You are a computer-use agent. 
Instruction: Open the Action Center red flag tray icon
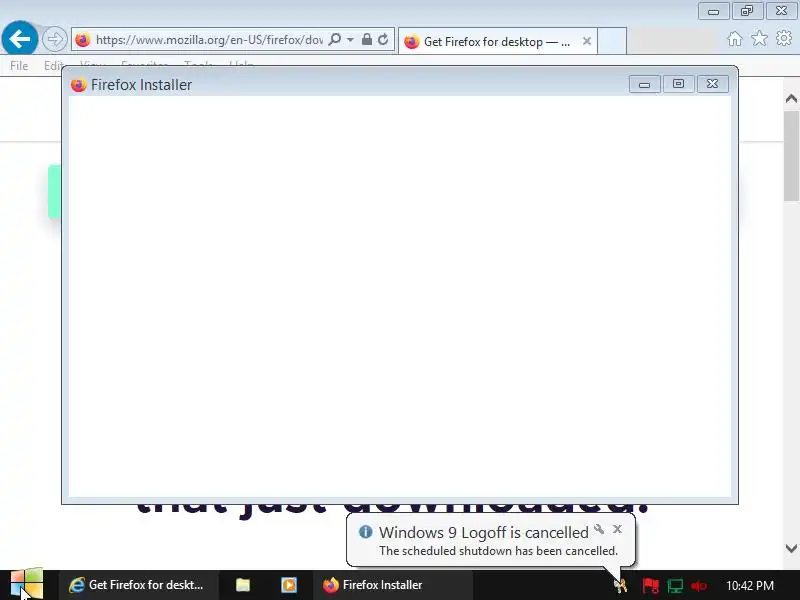(x=651, y=585)
